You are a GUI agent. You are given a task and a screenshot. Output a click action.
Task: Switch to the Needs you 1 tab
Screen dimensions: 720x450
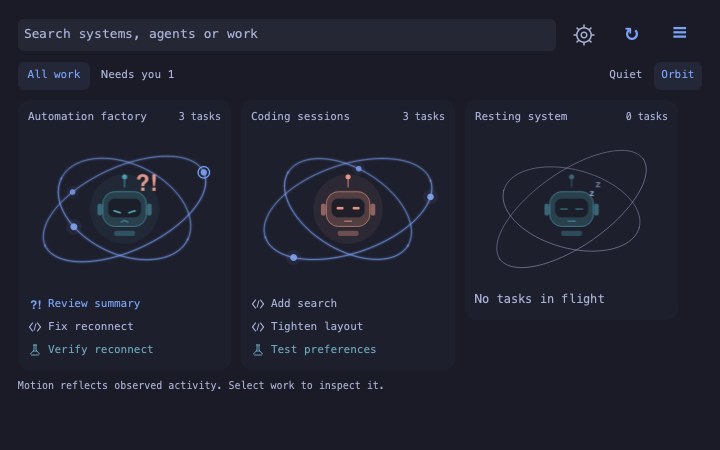(137, 75)
